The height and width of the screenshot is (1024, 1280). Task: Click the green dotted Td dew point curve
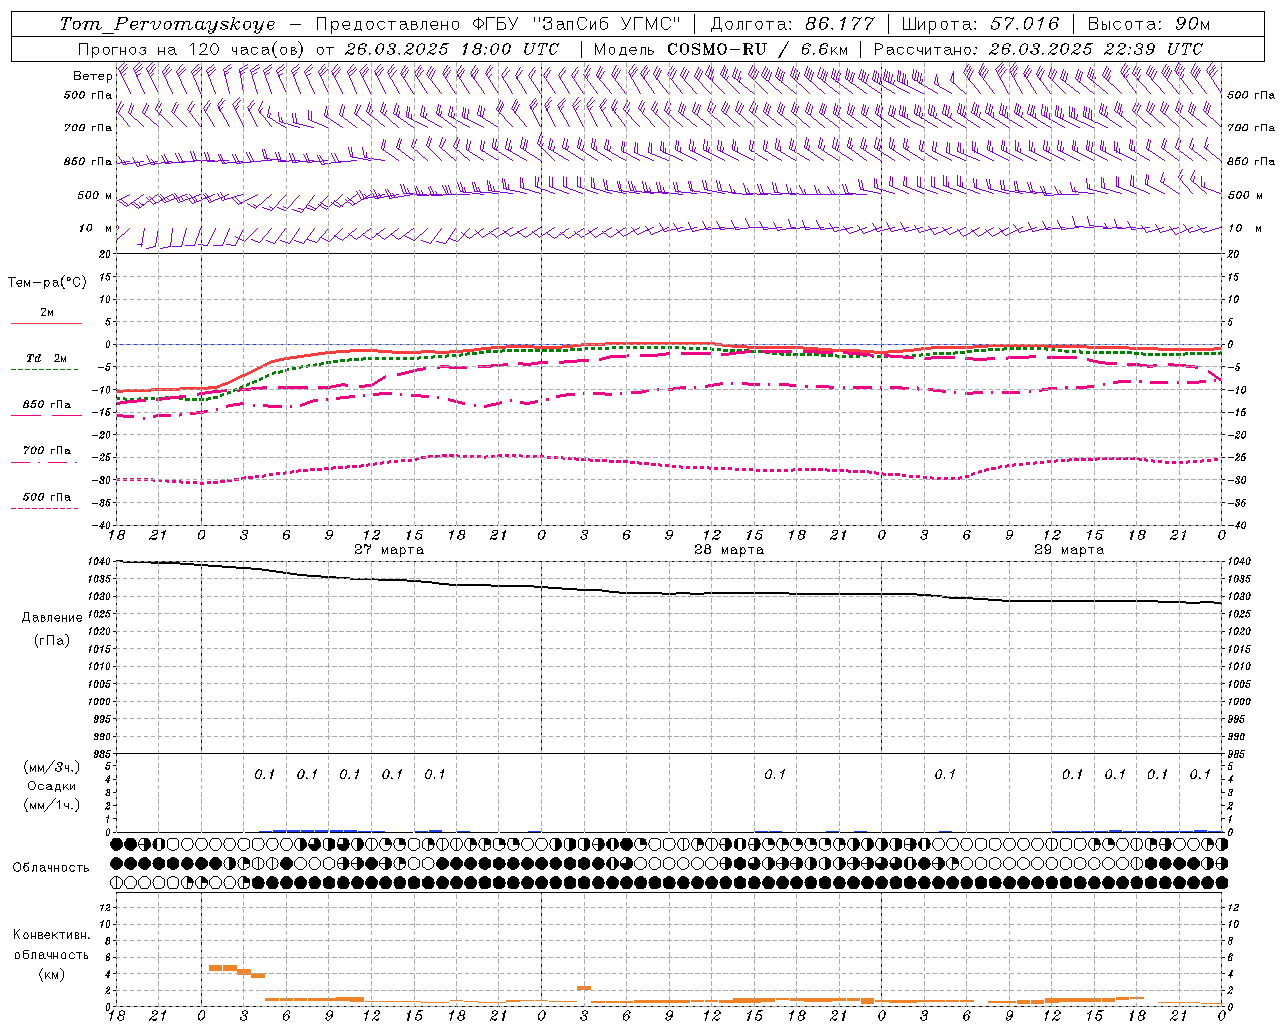670,349
